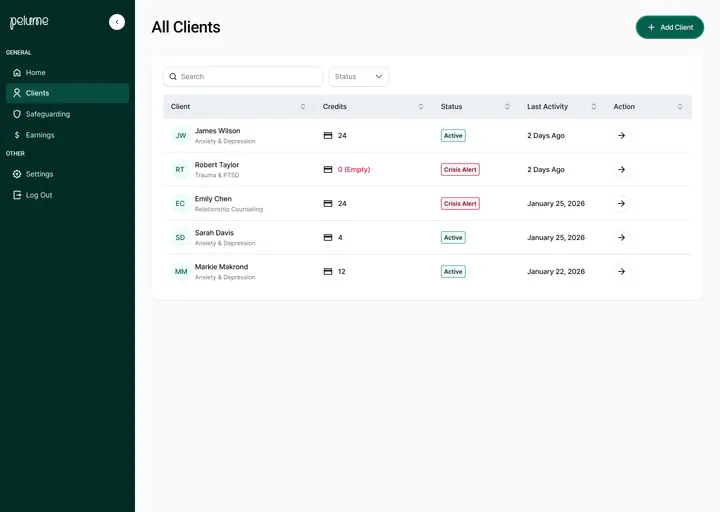Click the James Wilson client name
Screen dimensions: 720x512
pos(217,131)
